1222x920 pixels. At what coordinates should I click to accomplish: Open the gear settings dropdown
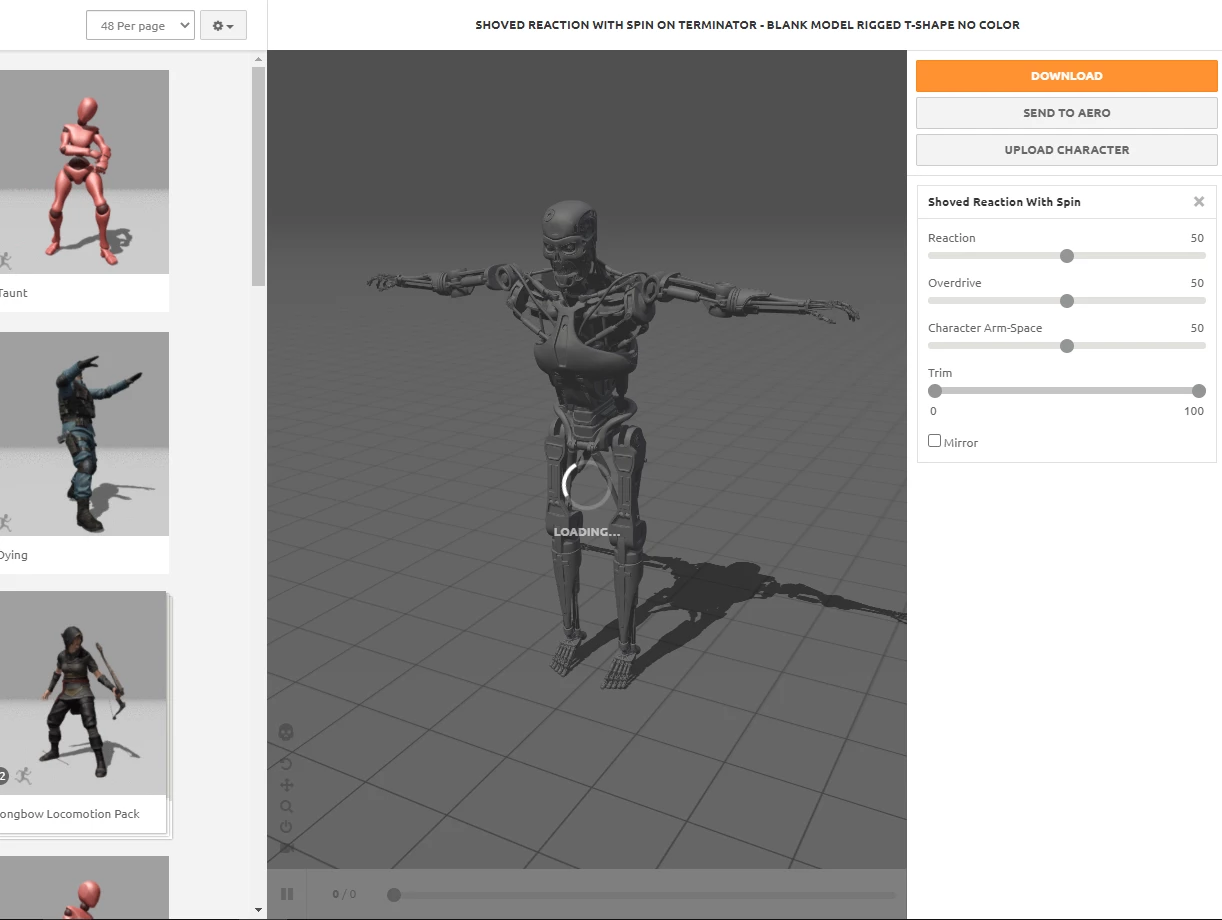coord(223,26)
